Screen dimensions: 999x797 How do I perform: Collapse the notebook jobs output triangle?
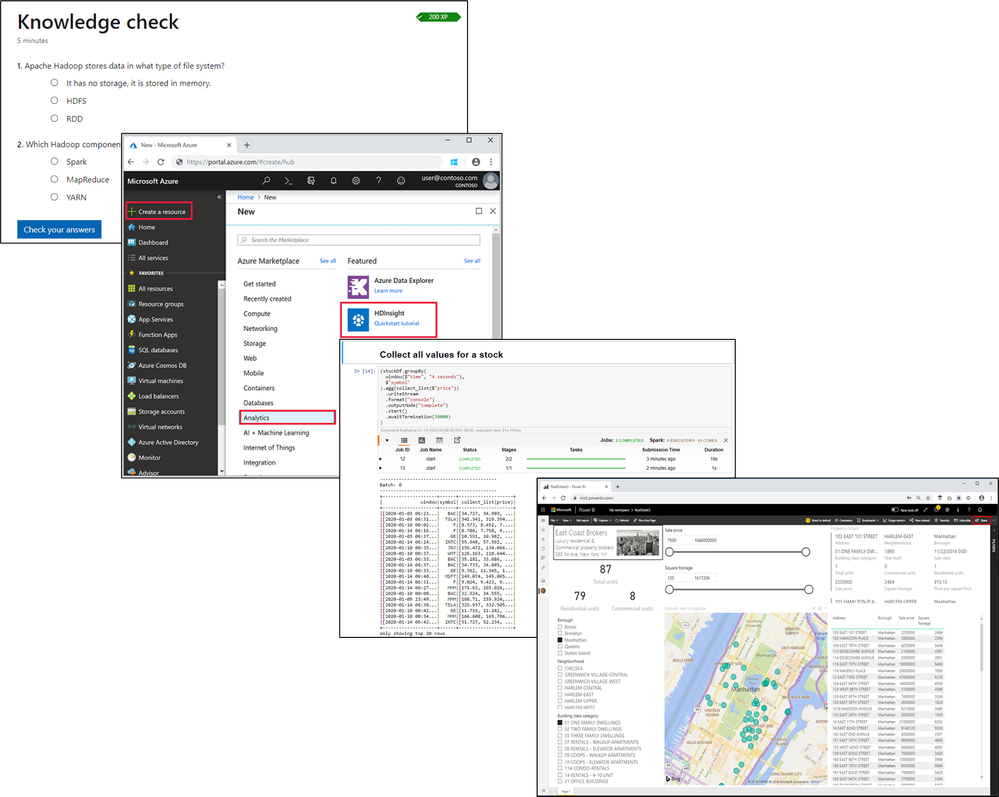pyautogui.click(x=387, y=440)
